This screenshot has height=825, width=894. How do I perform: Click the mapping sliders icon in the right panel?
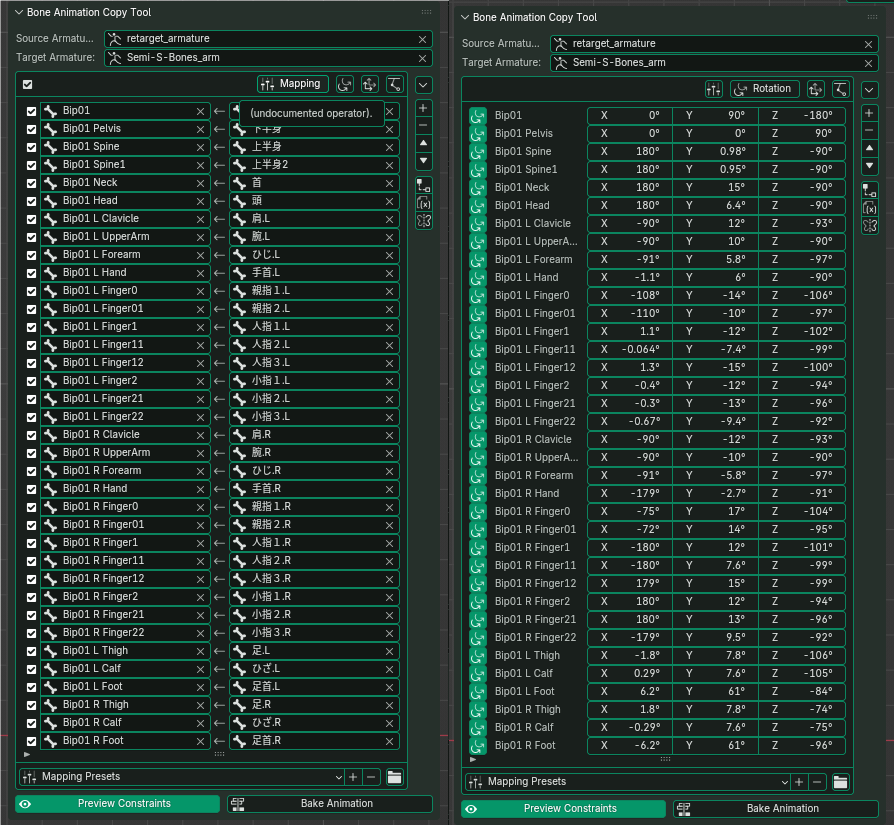pos(714,89)
